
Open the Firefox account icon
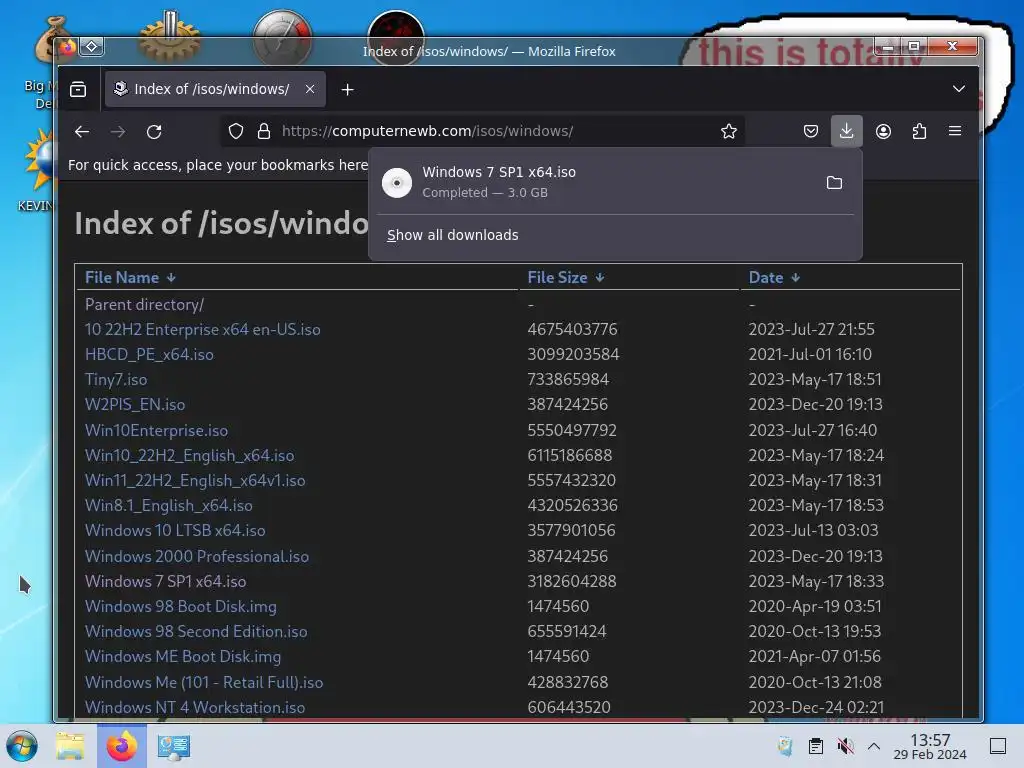click(883, 132)
